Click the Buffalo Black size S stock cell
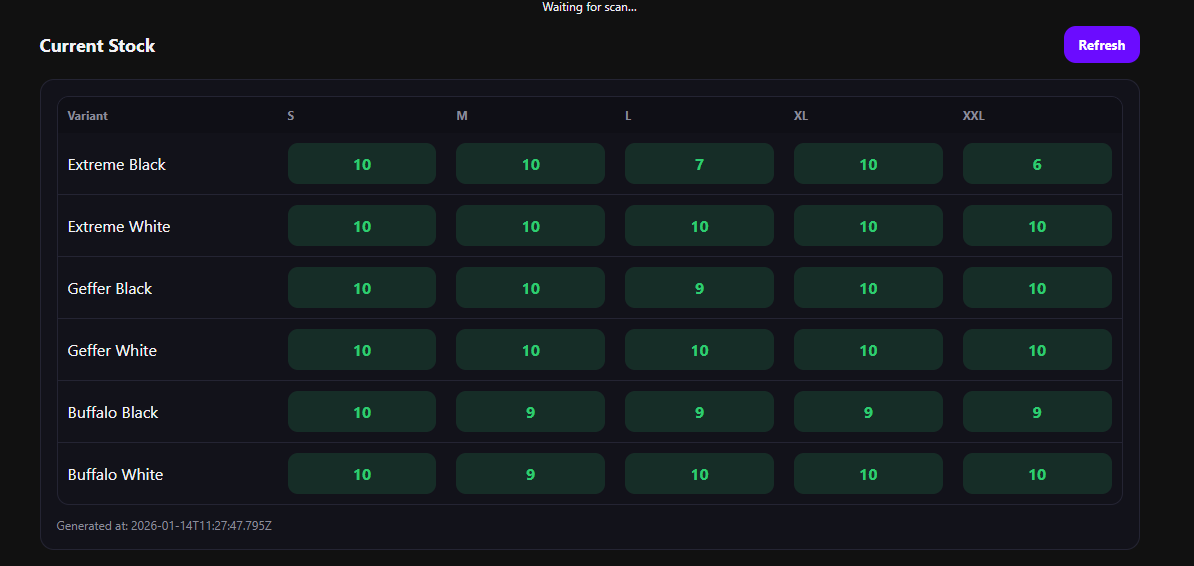This screenshot has height=566, width=1194. click(x=362, y=411)
